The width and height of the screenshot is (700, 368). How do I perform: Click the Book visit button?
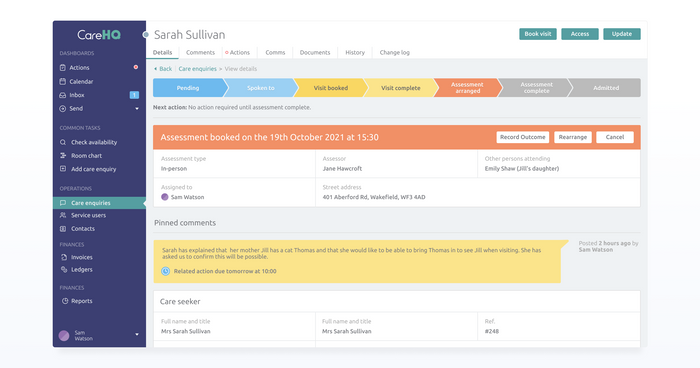(538, 34)
